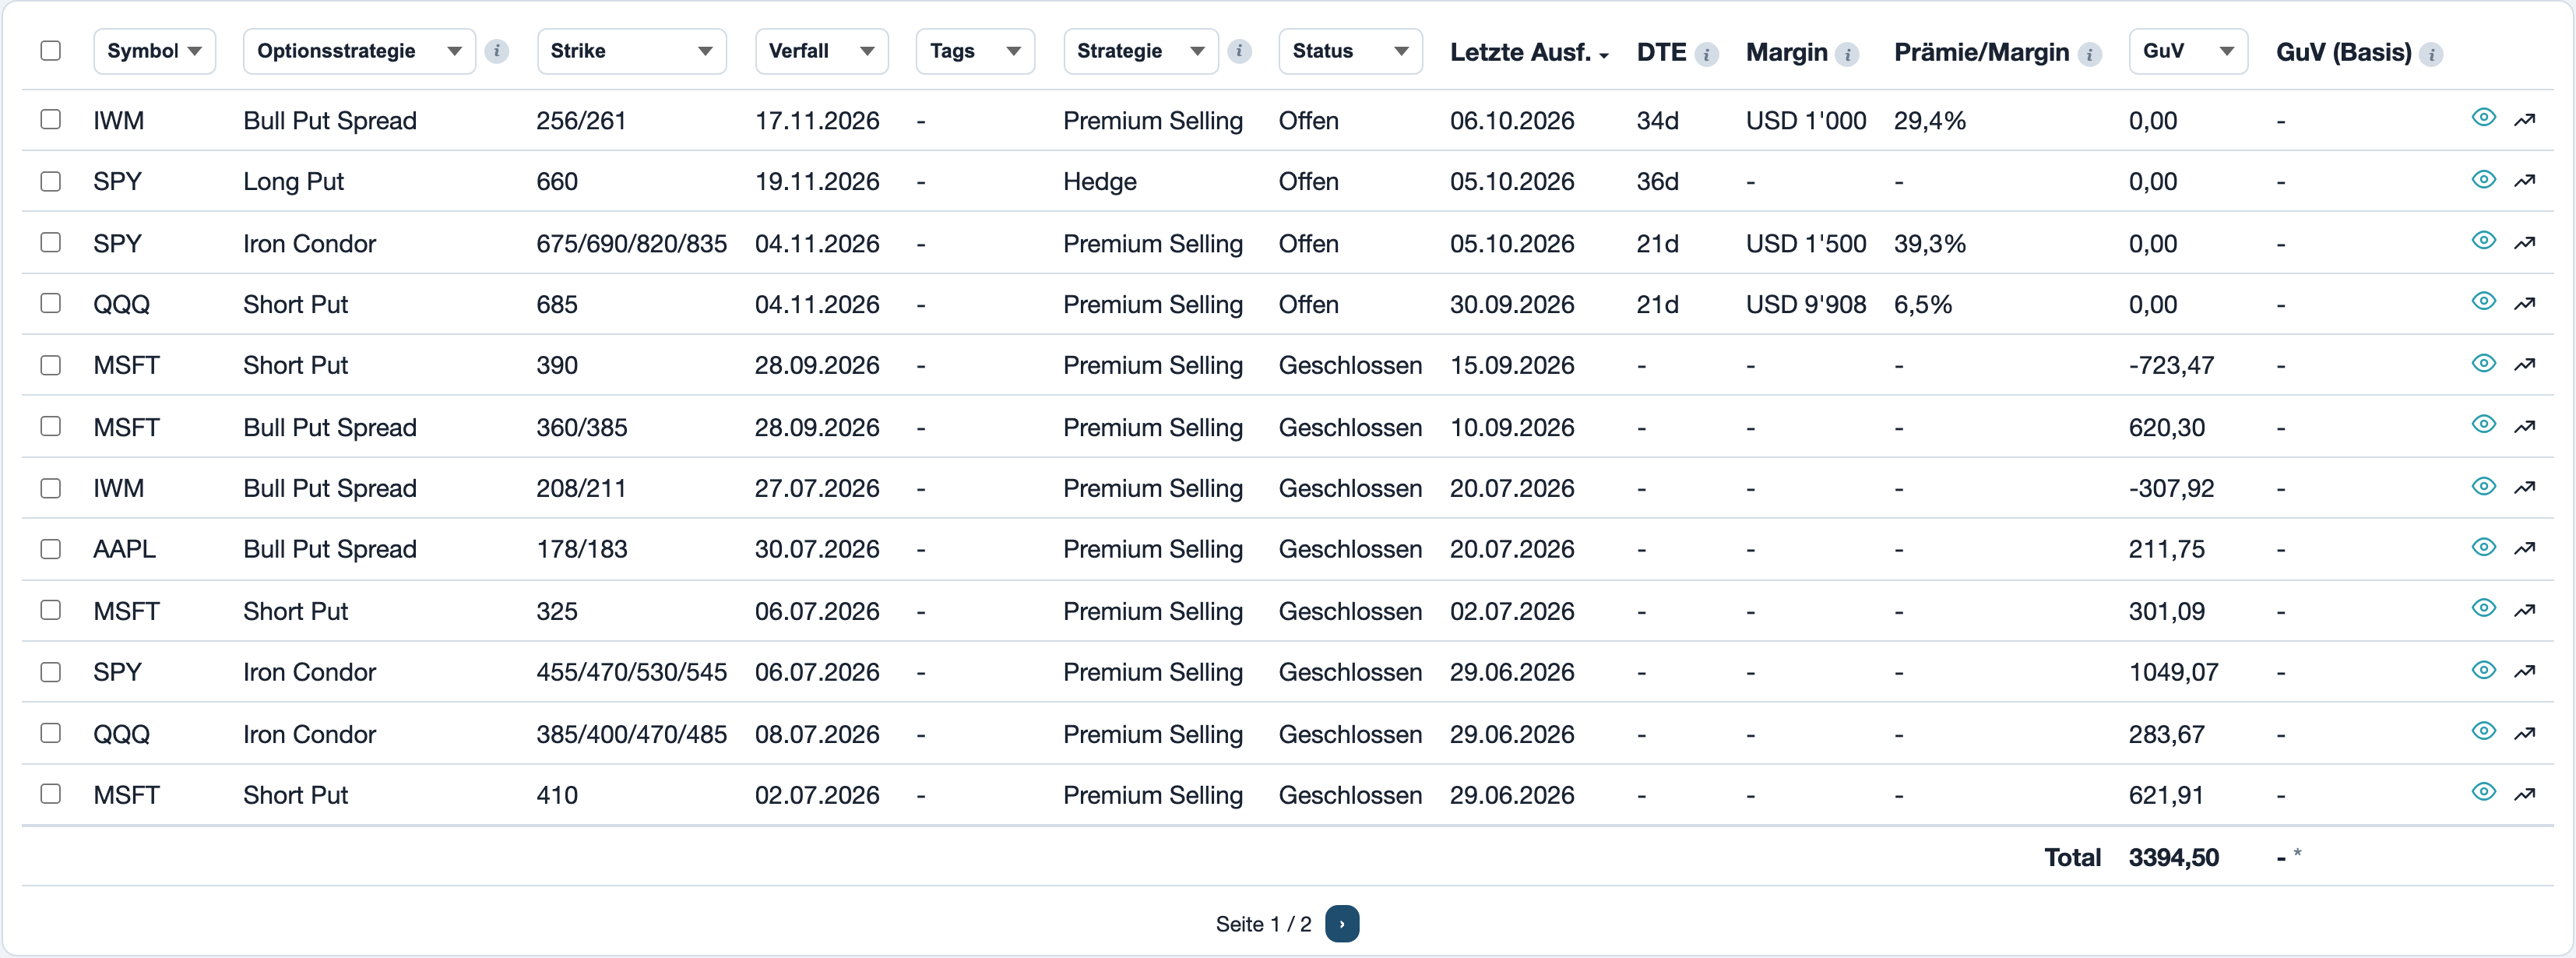Open the Optionsstrategie dropdown

[359, 51]
